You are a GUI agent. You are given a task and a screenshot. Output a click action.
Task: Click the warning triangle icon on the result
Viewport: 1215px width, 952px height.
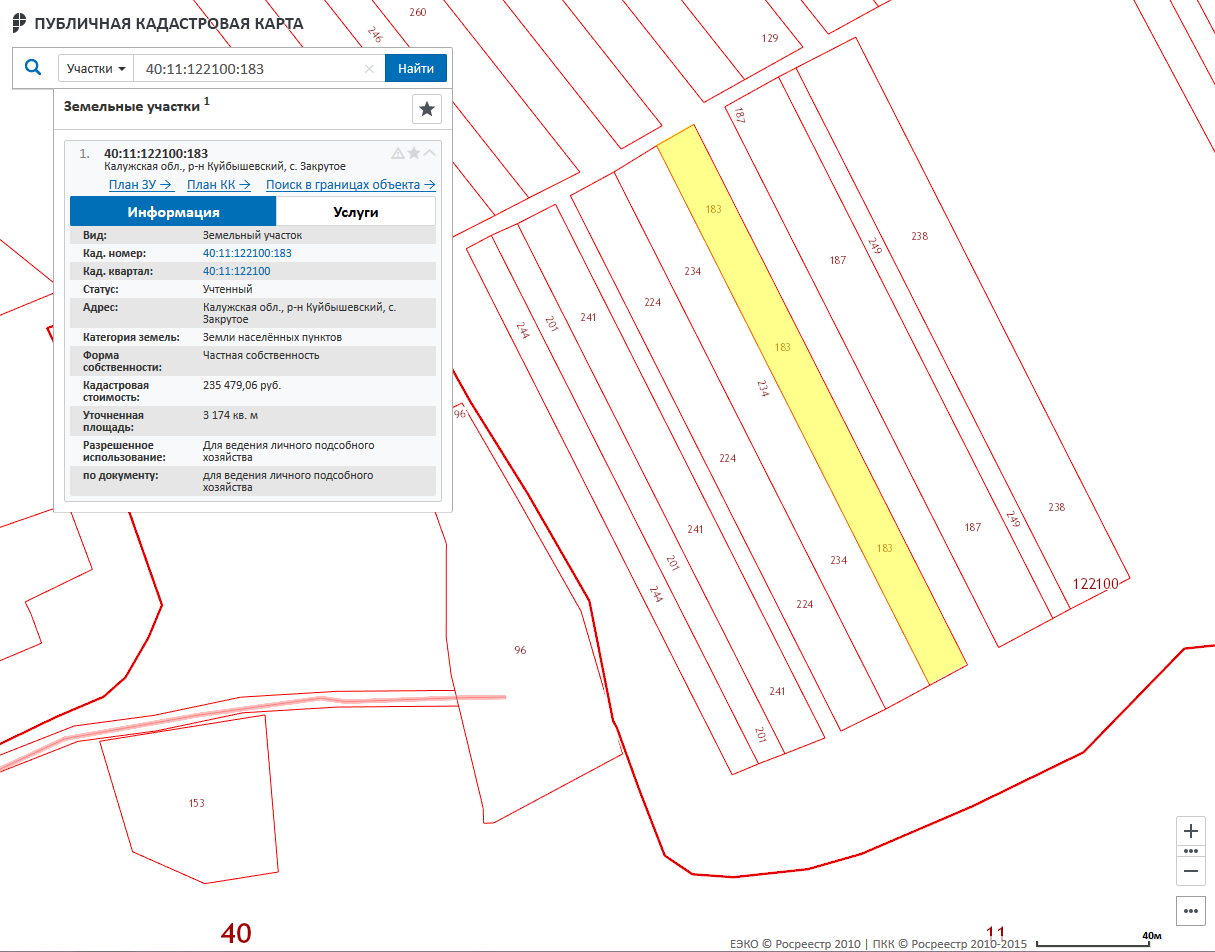click(x=398, y=153)
